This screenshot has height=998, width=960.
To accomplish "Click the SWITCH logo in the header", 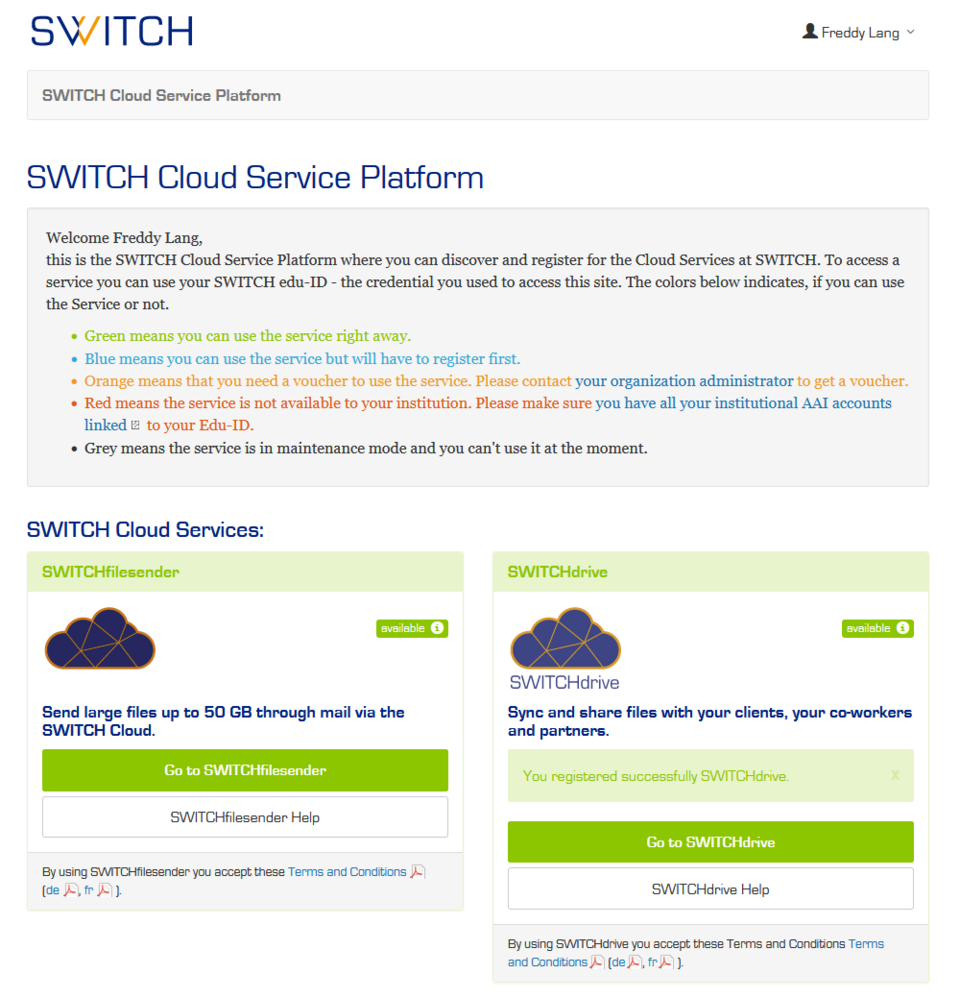I will [111, 31].
